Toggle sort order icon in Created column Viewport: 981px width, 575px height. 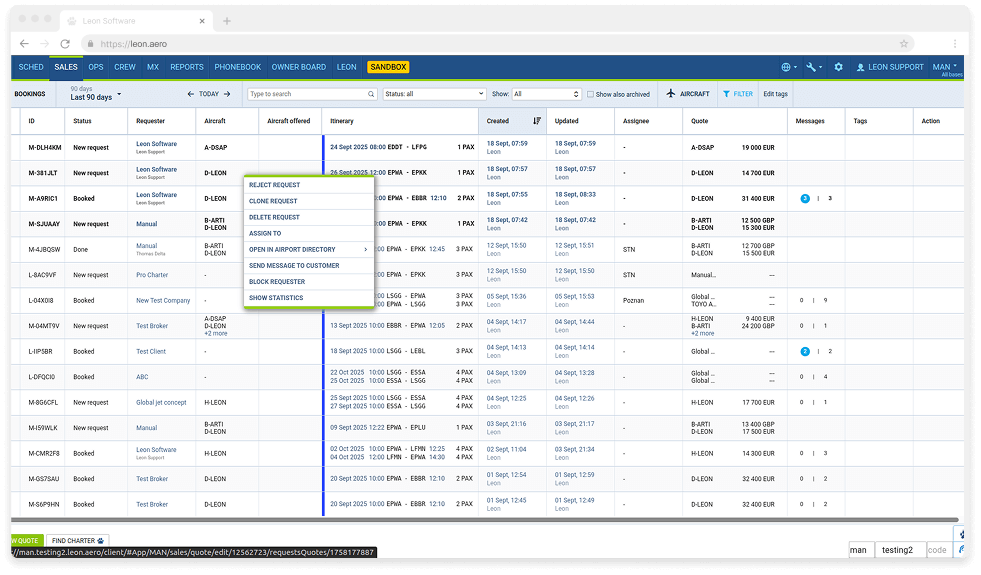[x=537, y=121]
